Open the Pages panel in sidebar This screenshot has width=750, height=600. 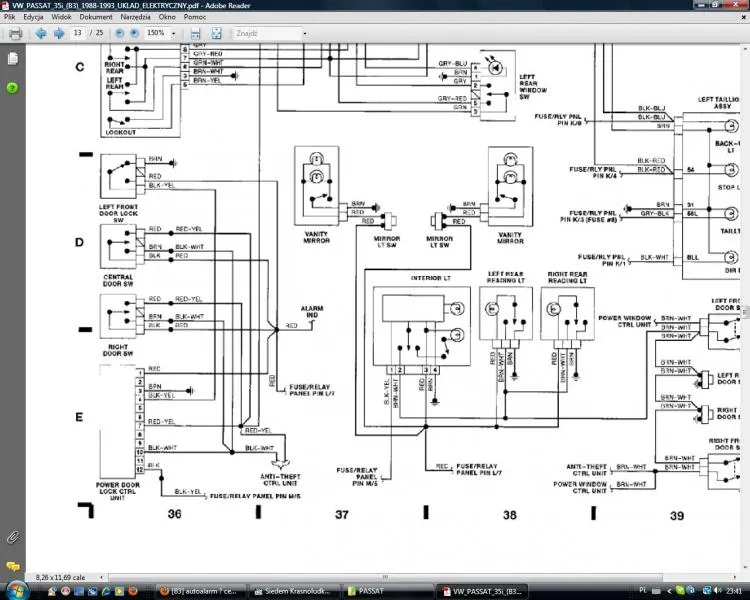(12, 59)
